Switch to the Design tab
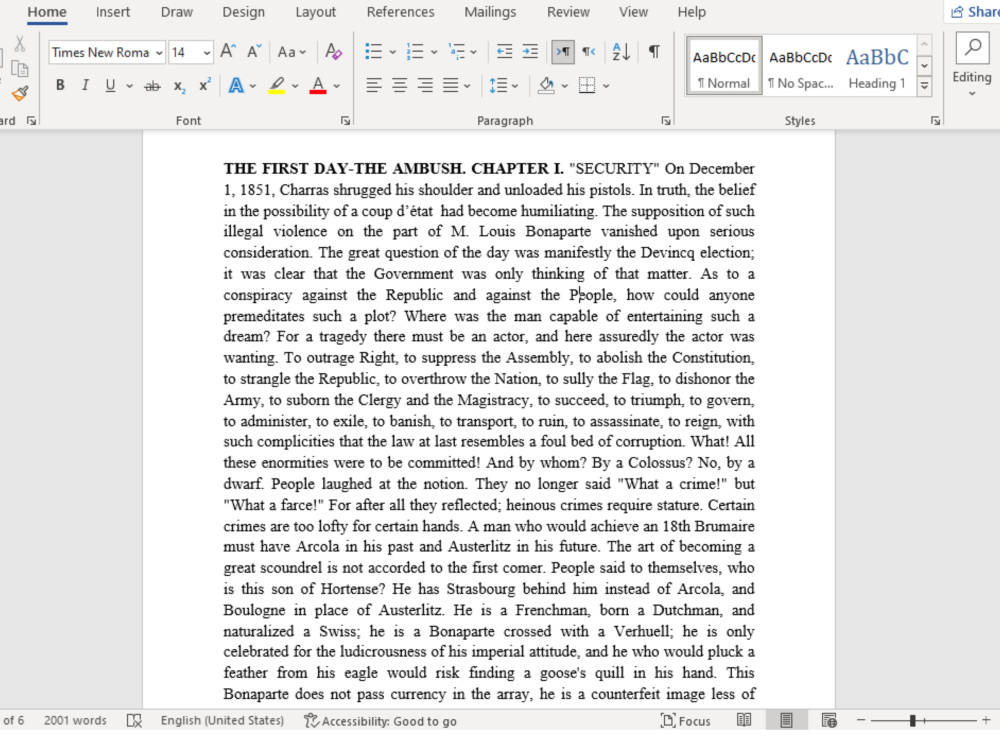The width and height of the screenshot is (1000, 750). [243, 12]
